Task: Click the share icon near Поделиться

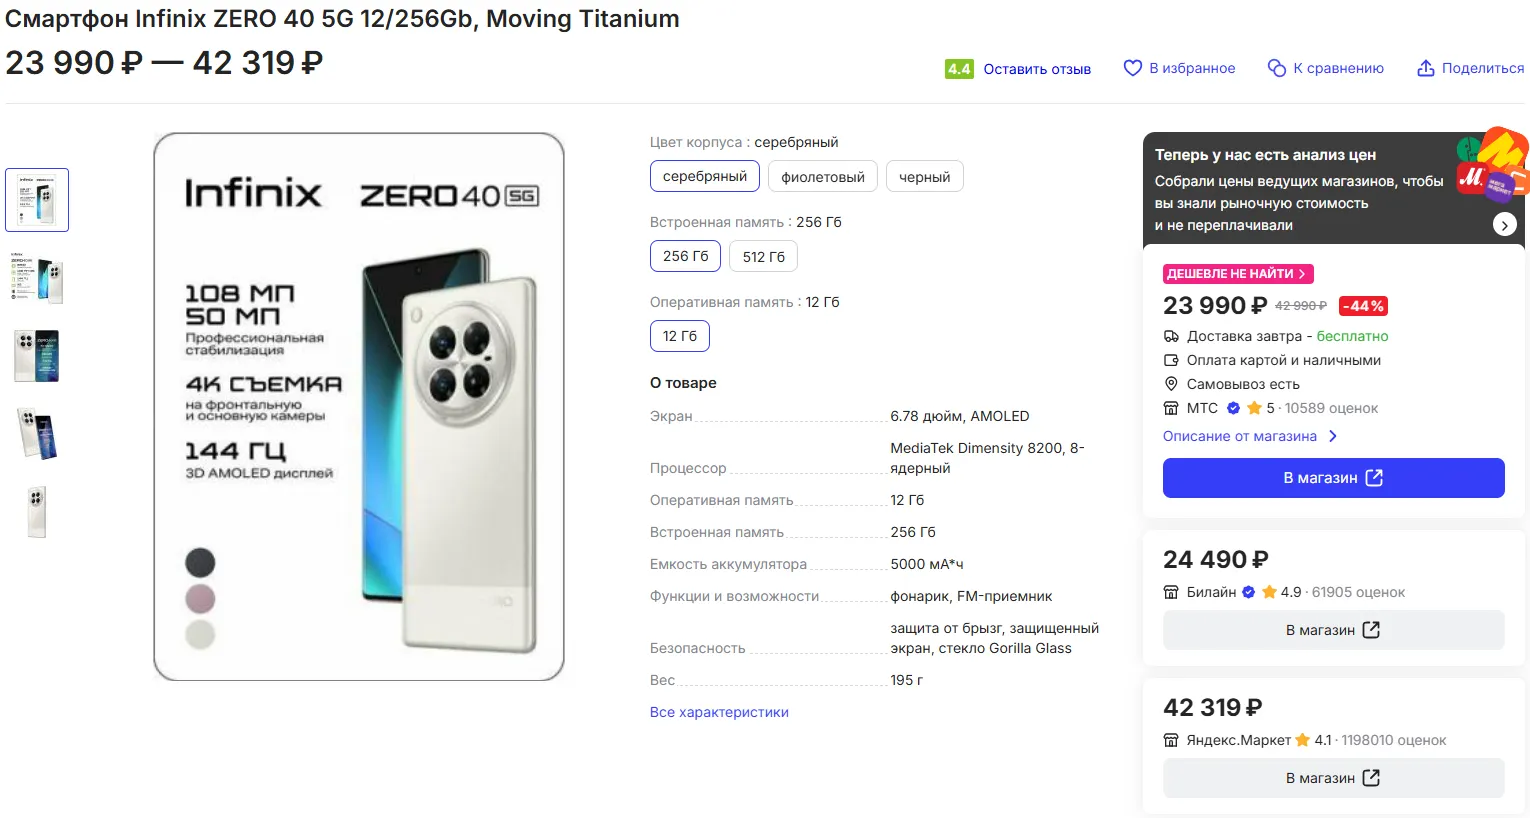Action: coord(1425,68)
